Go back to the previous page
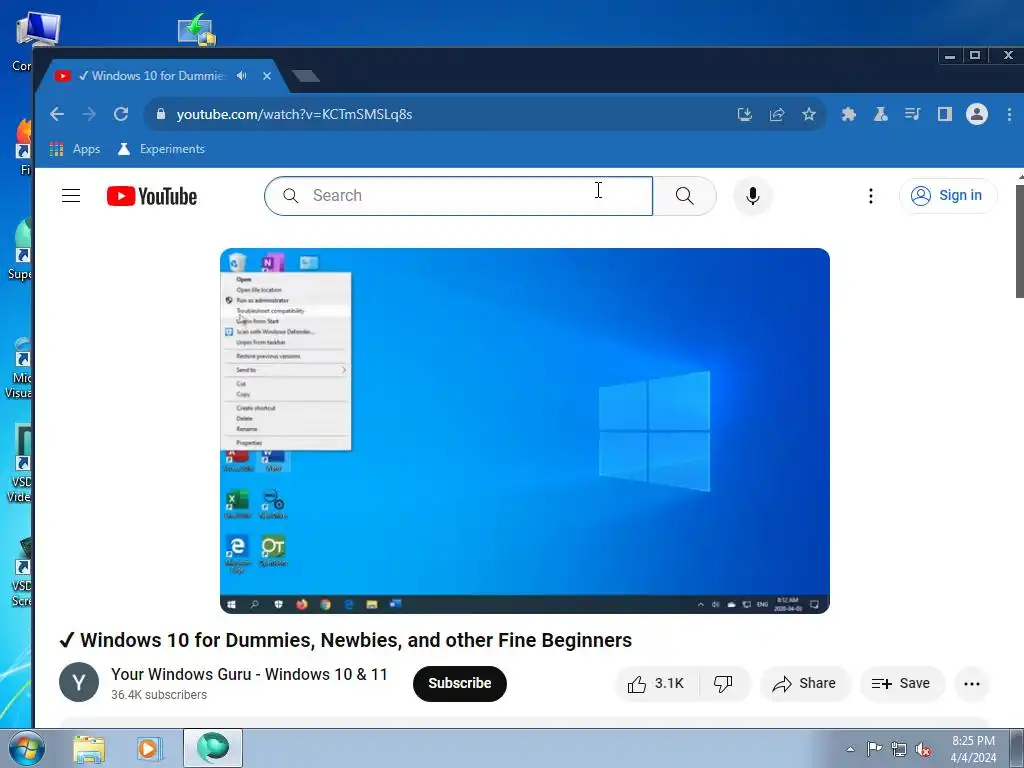Viewport: 1024px width, 768px height. click(57, 114)
